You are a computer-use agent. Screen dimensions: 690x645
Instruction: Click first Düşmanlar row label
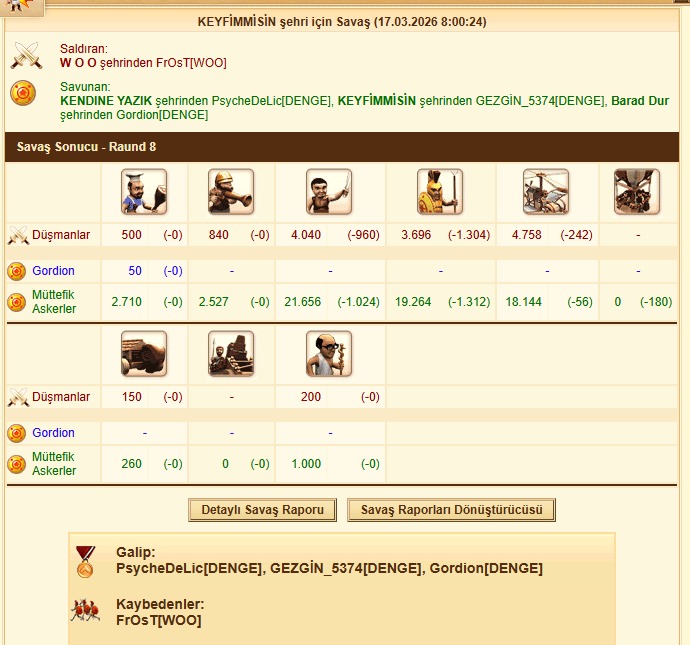61,235
